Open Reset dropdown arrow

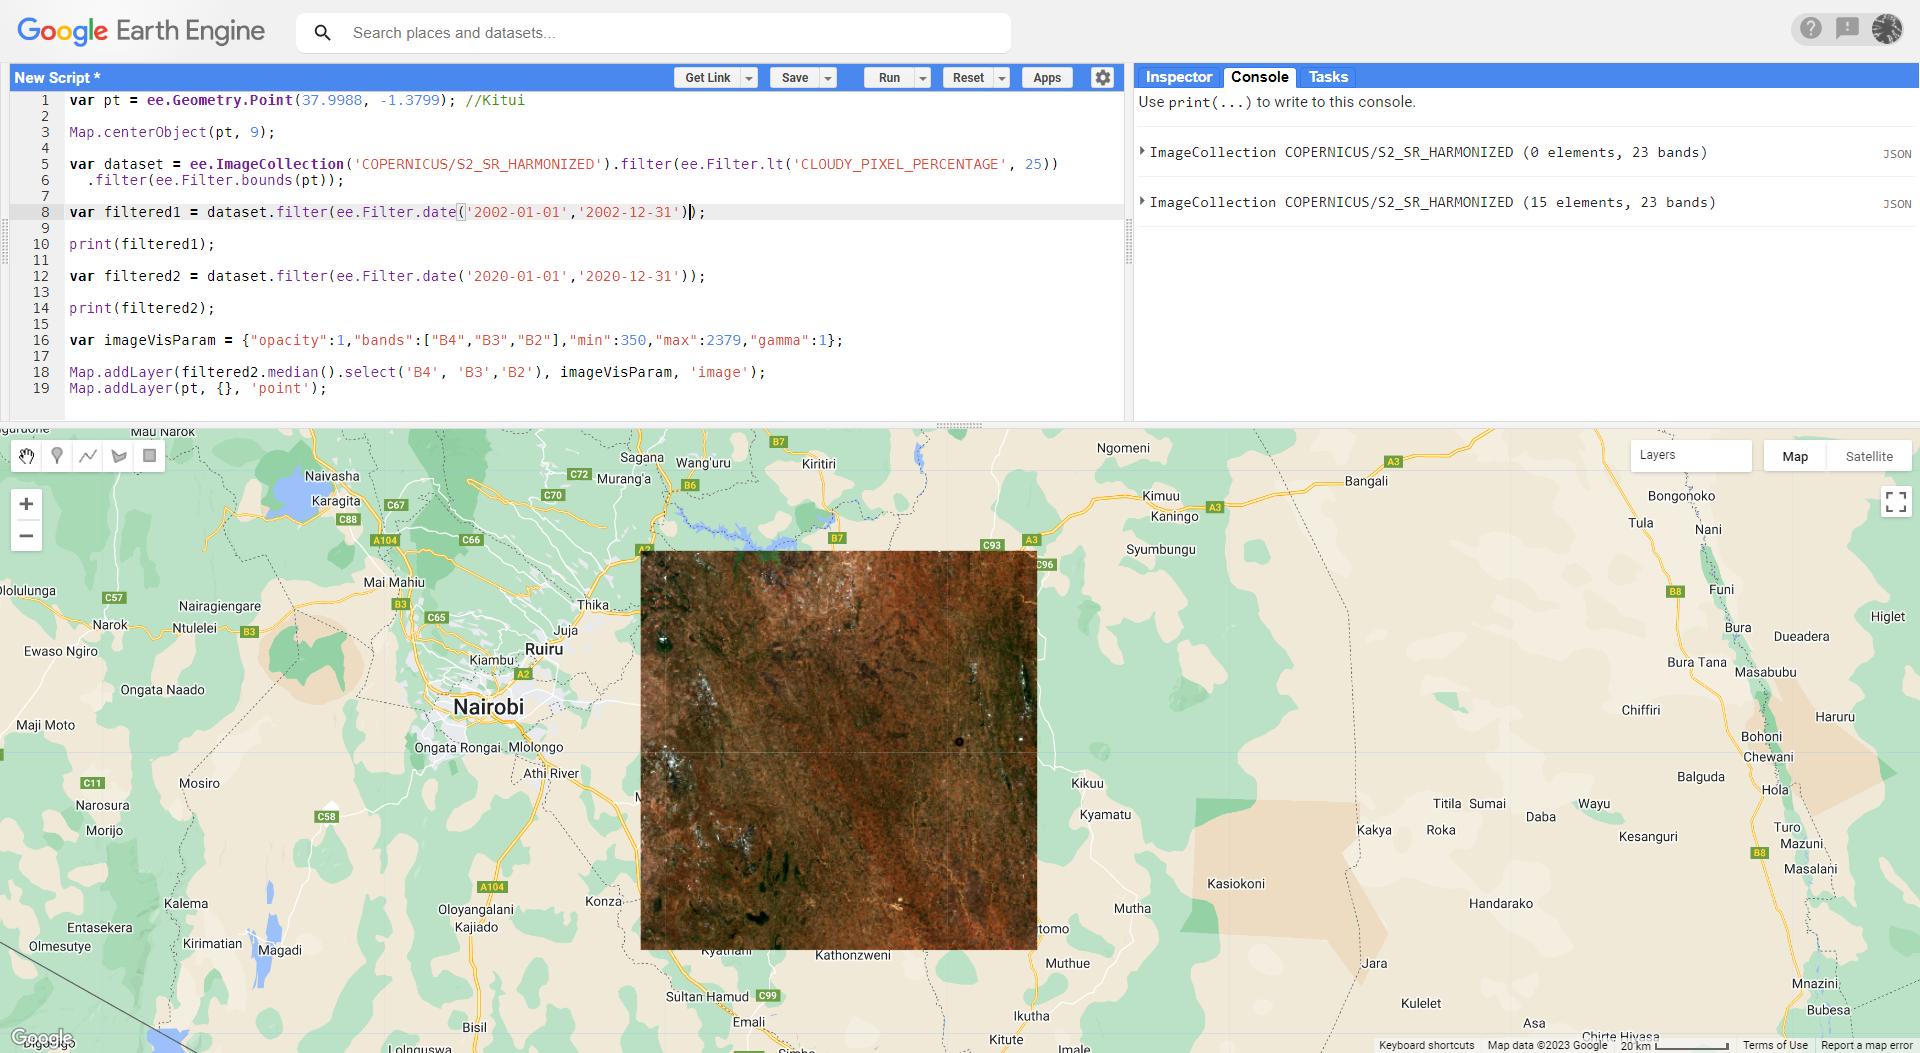coord(1002,78)
